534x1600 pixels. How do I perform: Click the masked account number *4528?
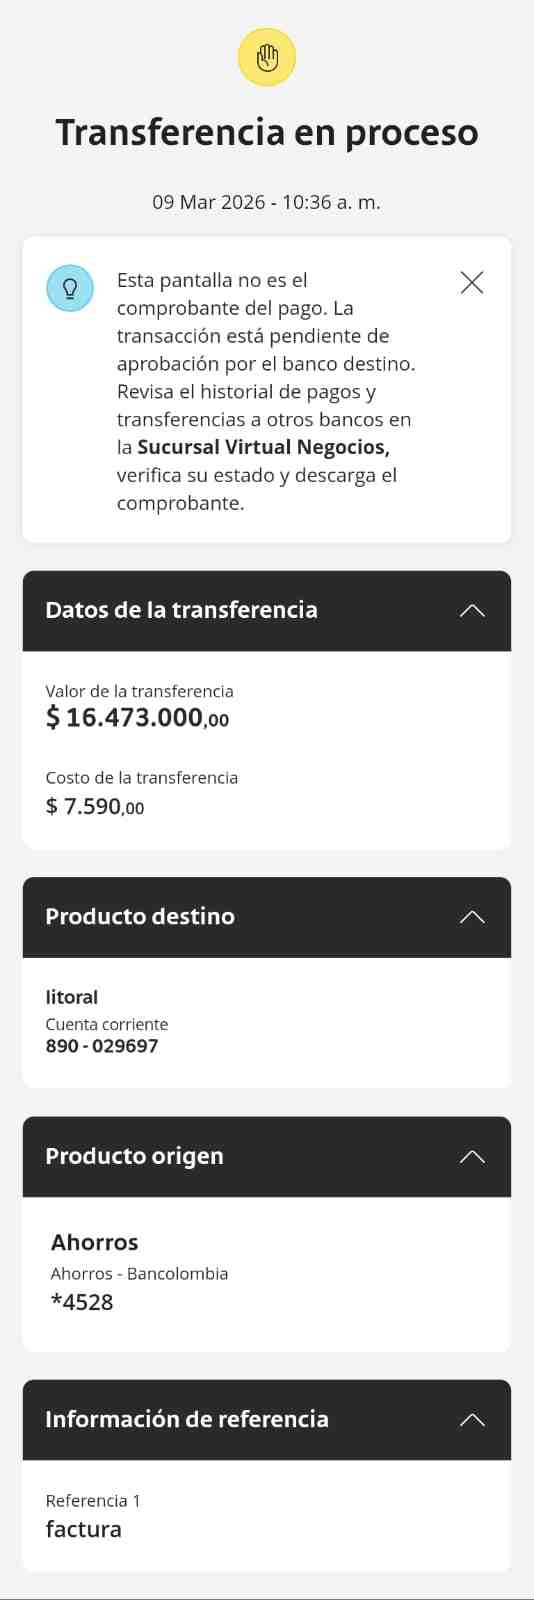pos(82,1302)
